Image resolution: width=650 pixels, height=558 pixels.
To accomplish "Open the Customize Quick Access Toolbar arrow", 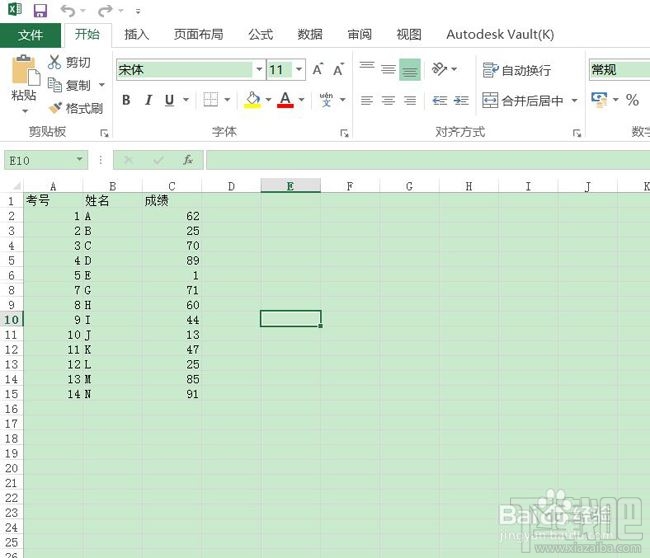I will 138,11.
